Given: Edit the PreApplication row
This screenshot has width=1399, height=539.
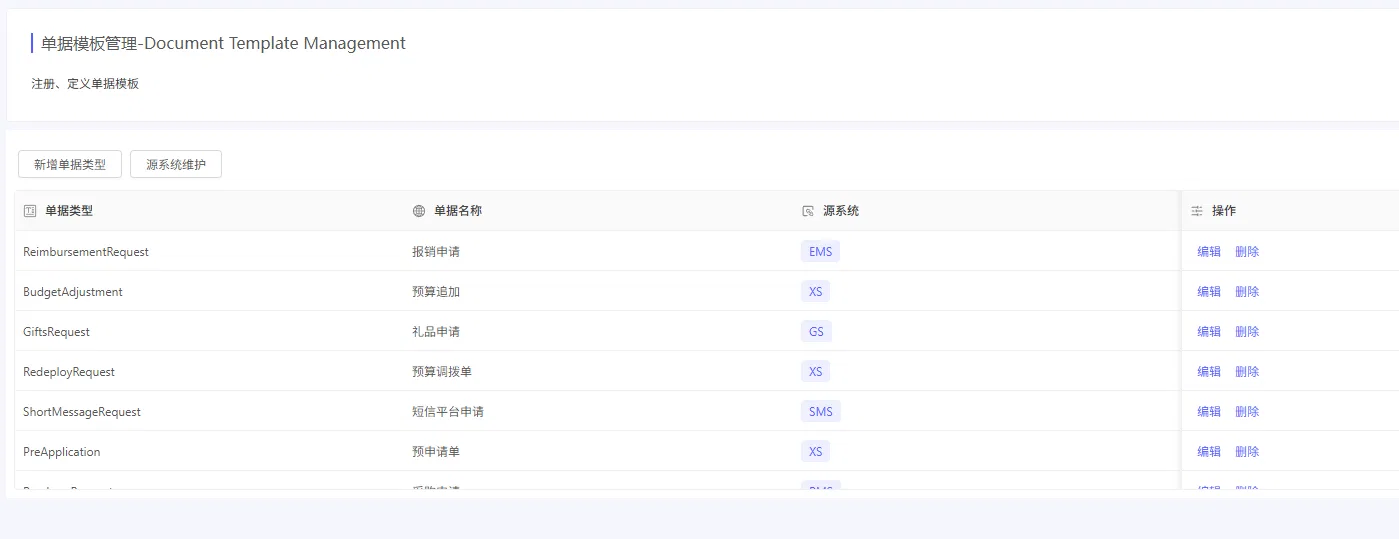Looking at the screenshot, I should pyautogui.click(x=1209, y=452).
